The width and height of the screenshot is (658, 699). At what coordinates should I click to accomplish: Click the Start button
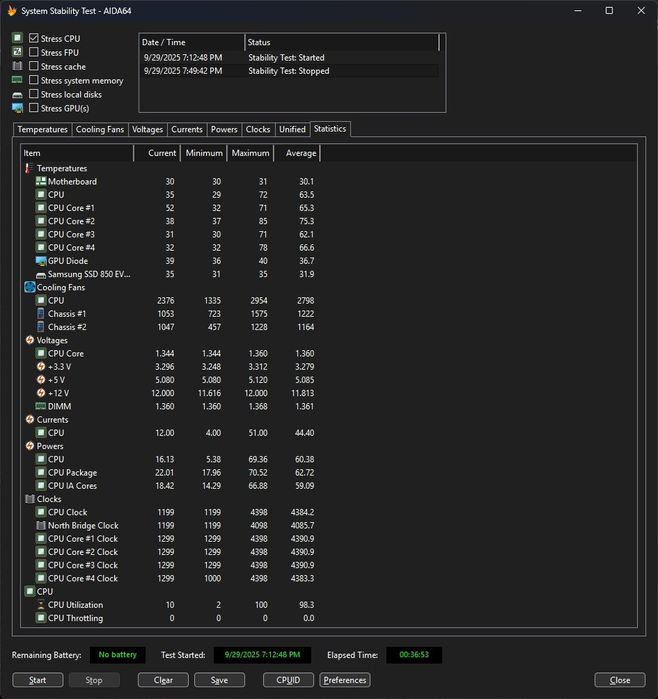(x=38, y=680)
